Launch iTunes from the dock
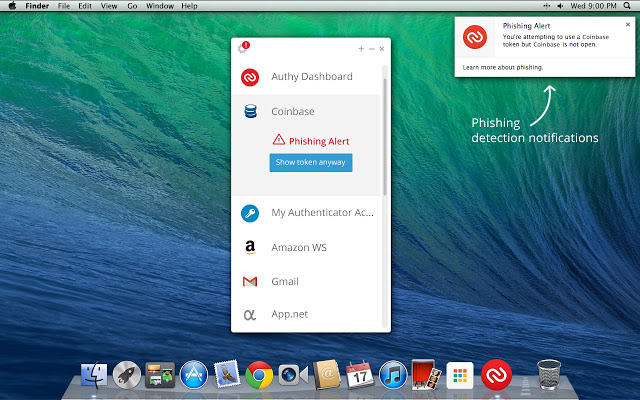Screen dimensions: 640x400 tap(393, 375)
